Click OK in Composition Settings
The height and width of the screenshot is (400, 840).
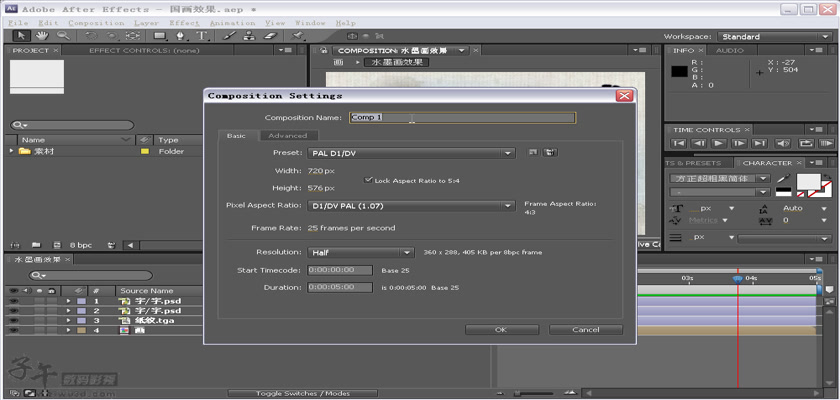[x=500, y=330]
